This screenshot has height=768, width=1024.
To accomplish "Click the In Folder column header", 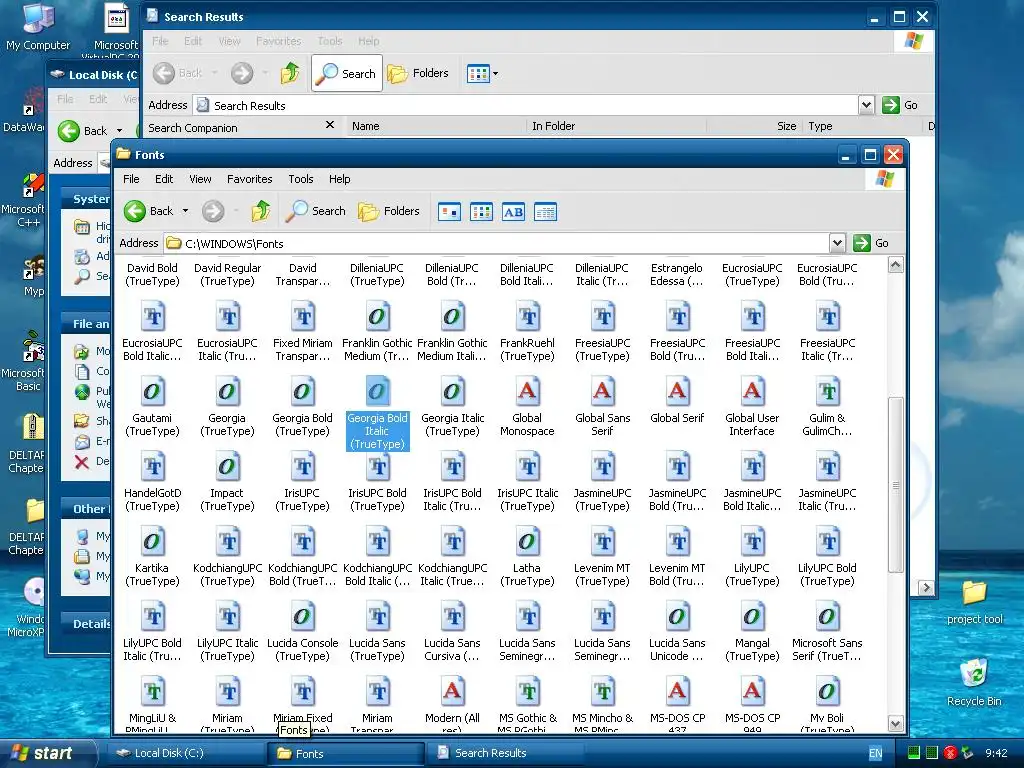I will [616, 126].
